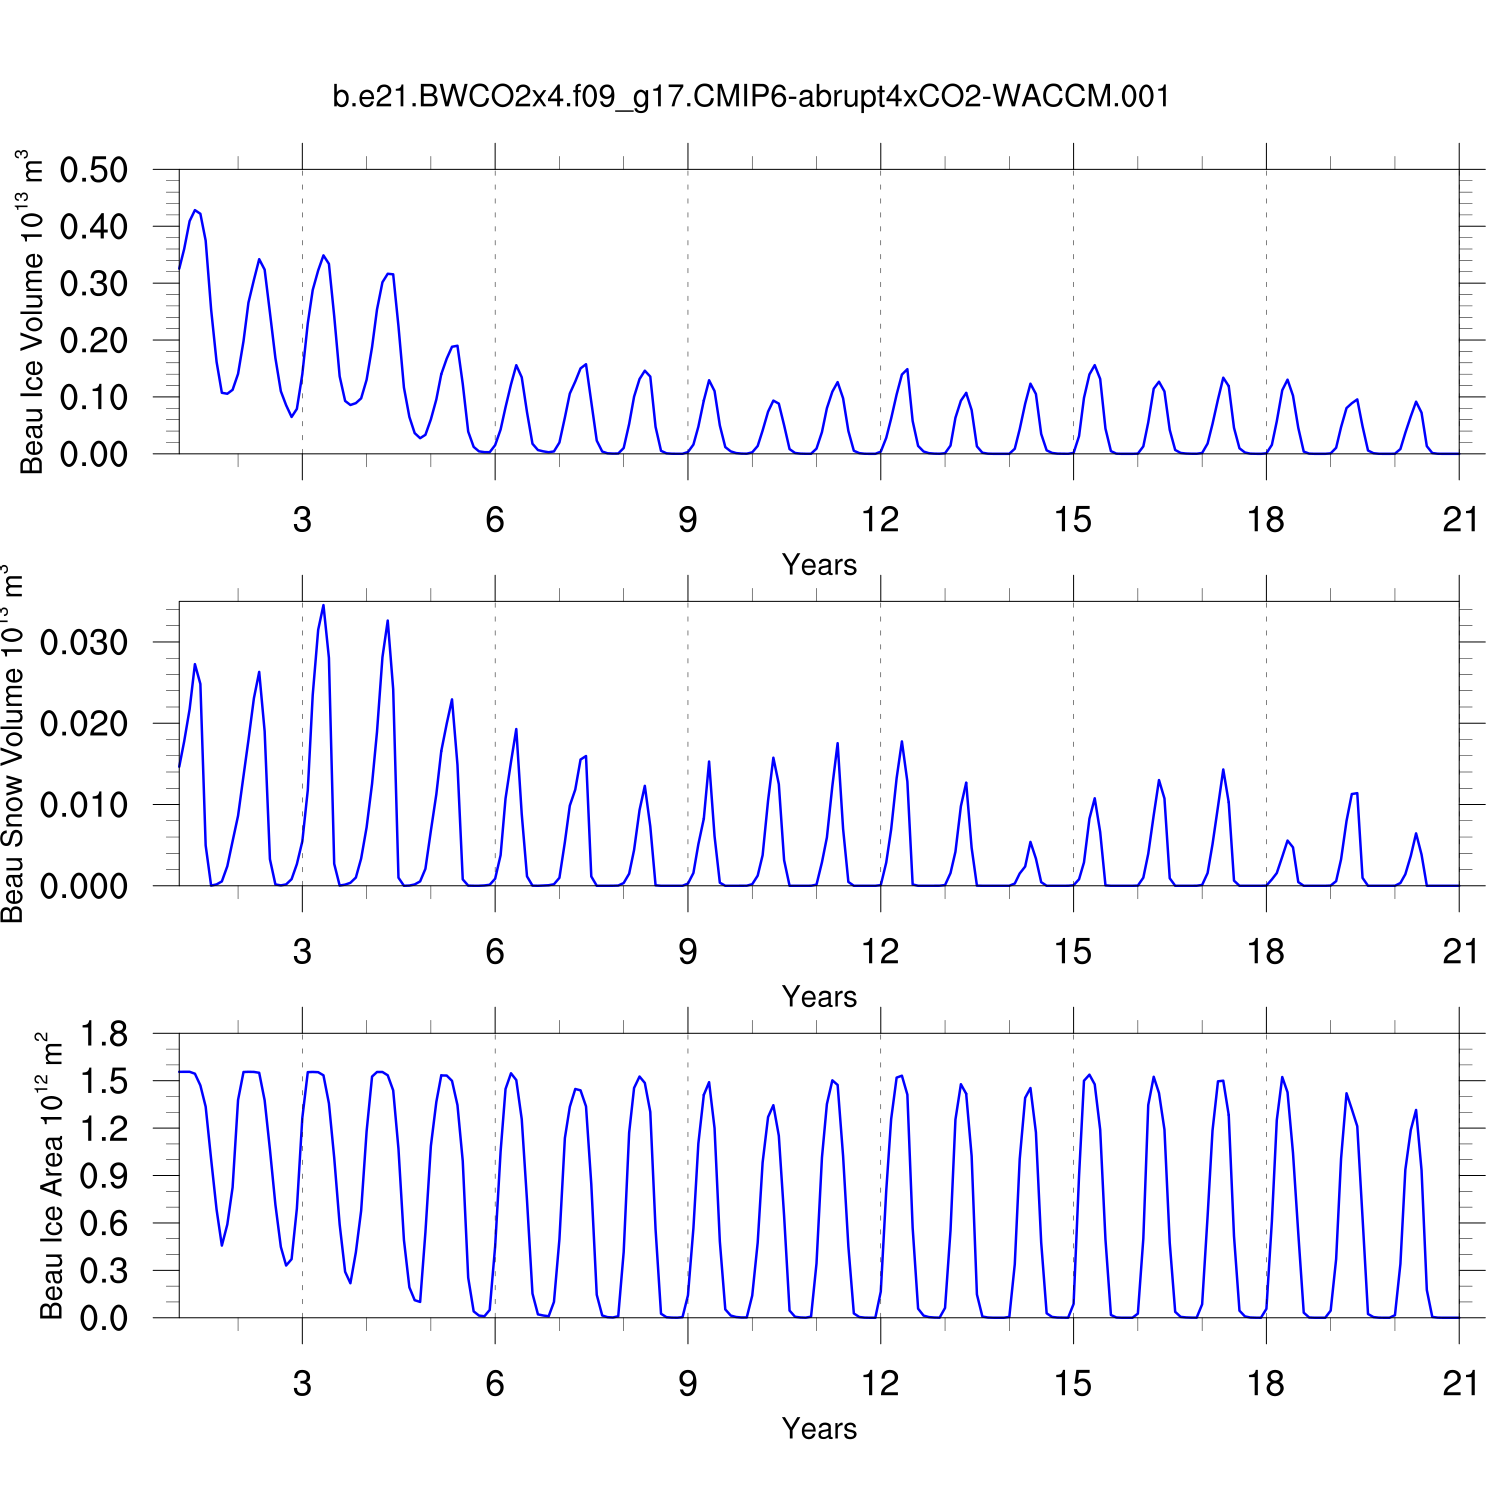Click the tallest peak in the snow volume curve

(x=323, y=606)
